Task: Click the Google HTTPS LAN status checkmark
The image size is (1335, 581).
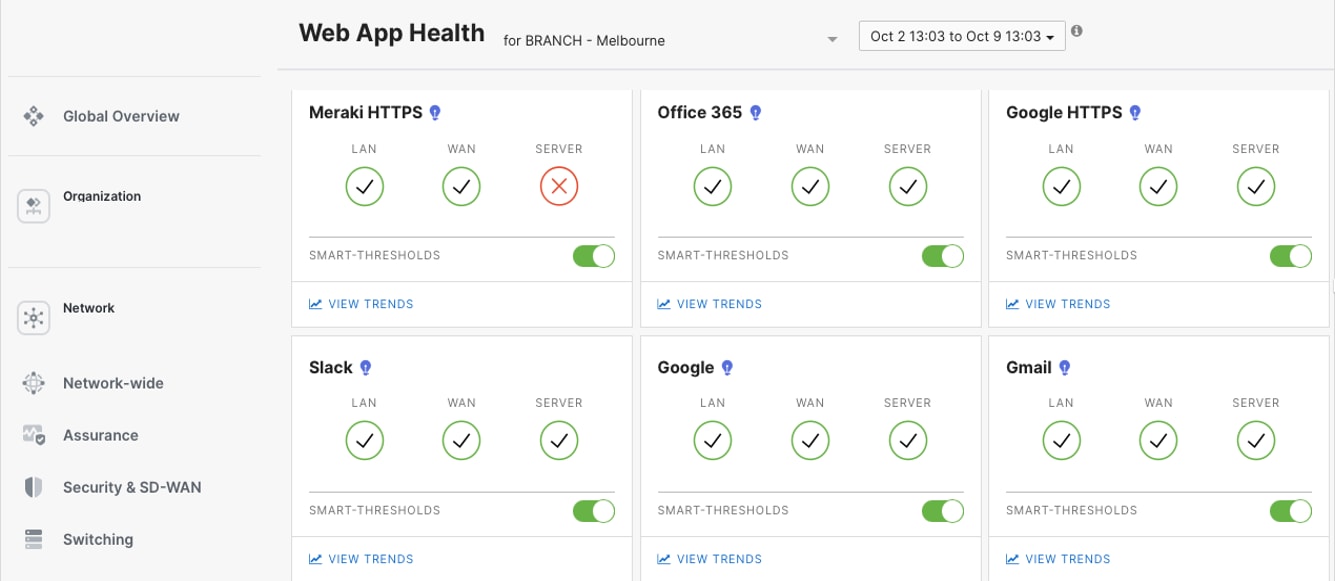Action: pyautogui.click(x=1061, y=186)
